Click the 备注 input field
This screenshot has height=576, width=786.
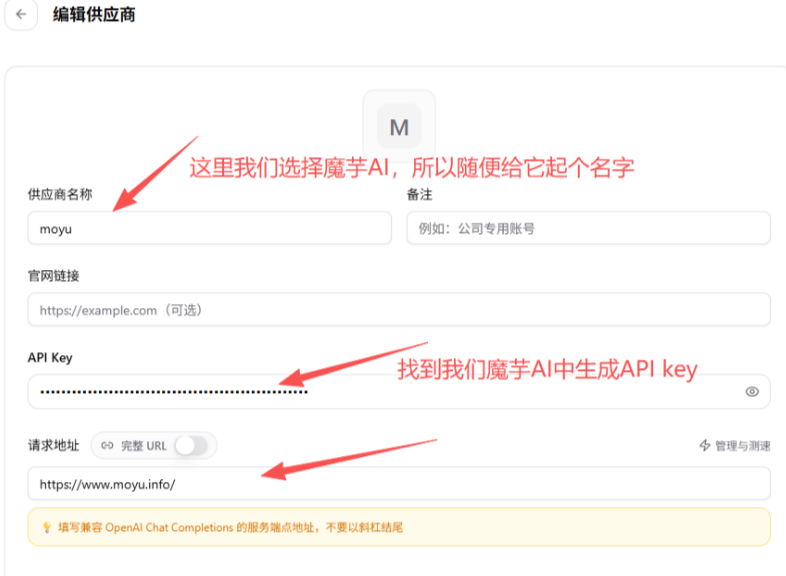pos(588,229)
